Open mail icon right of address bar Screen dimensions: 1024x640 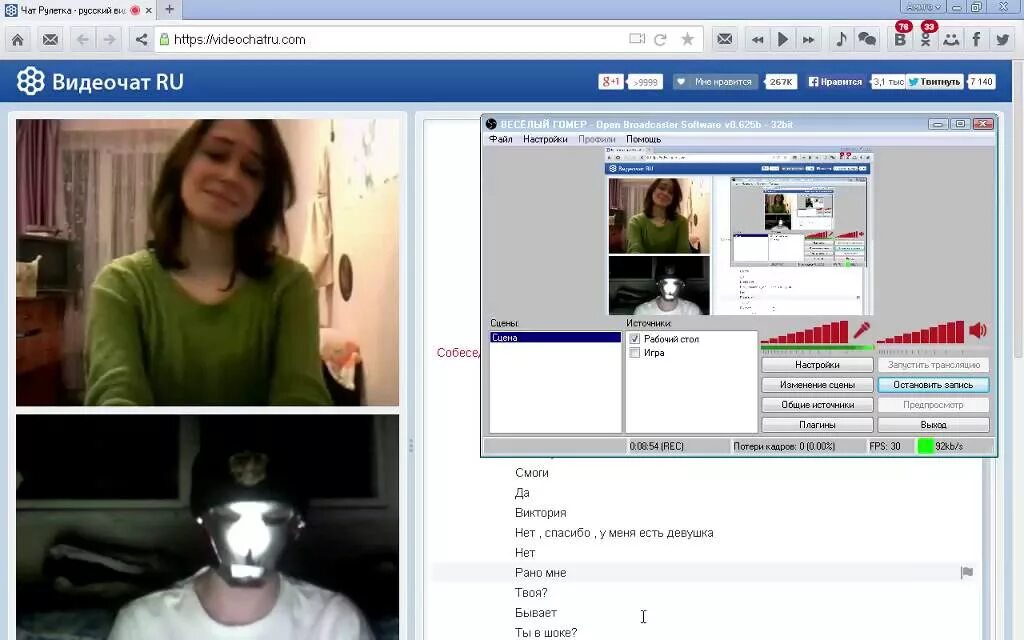point(724,40)
